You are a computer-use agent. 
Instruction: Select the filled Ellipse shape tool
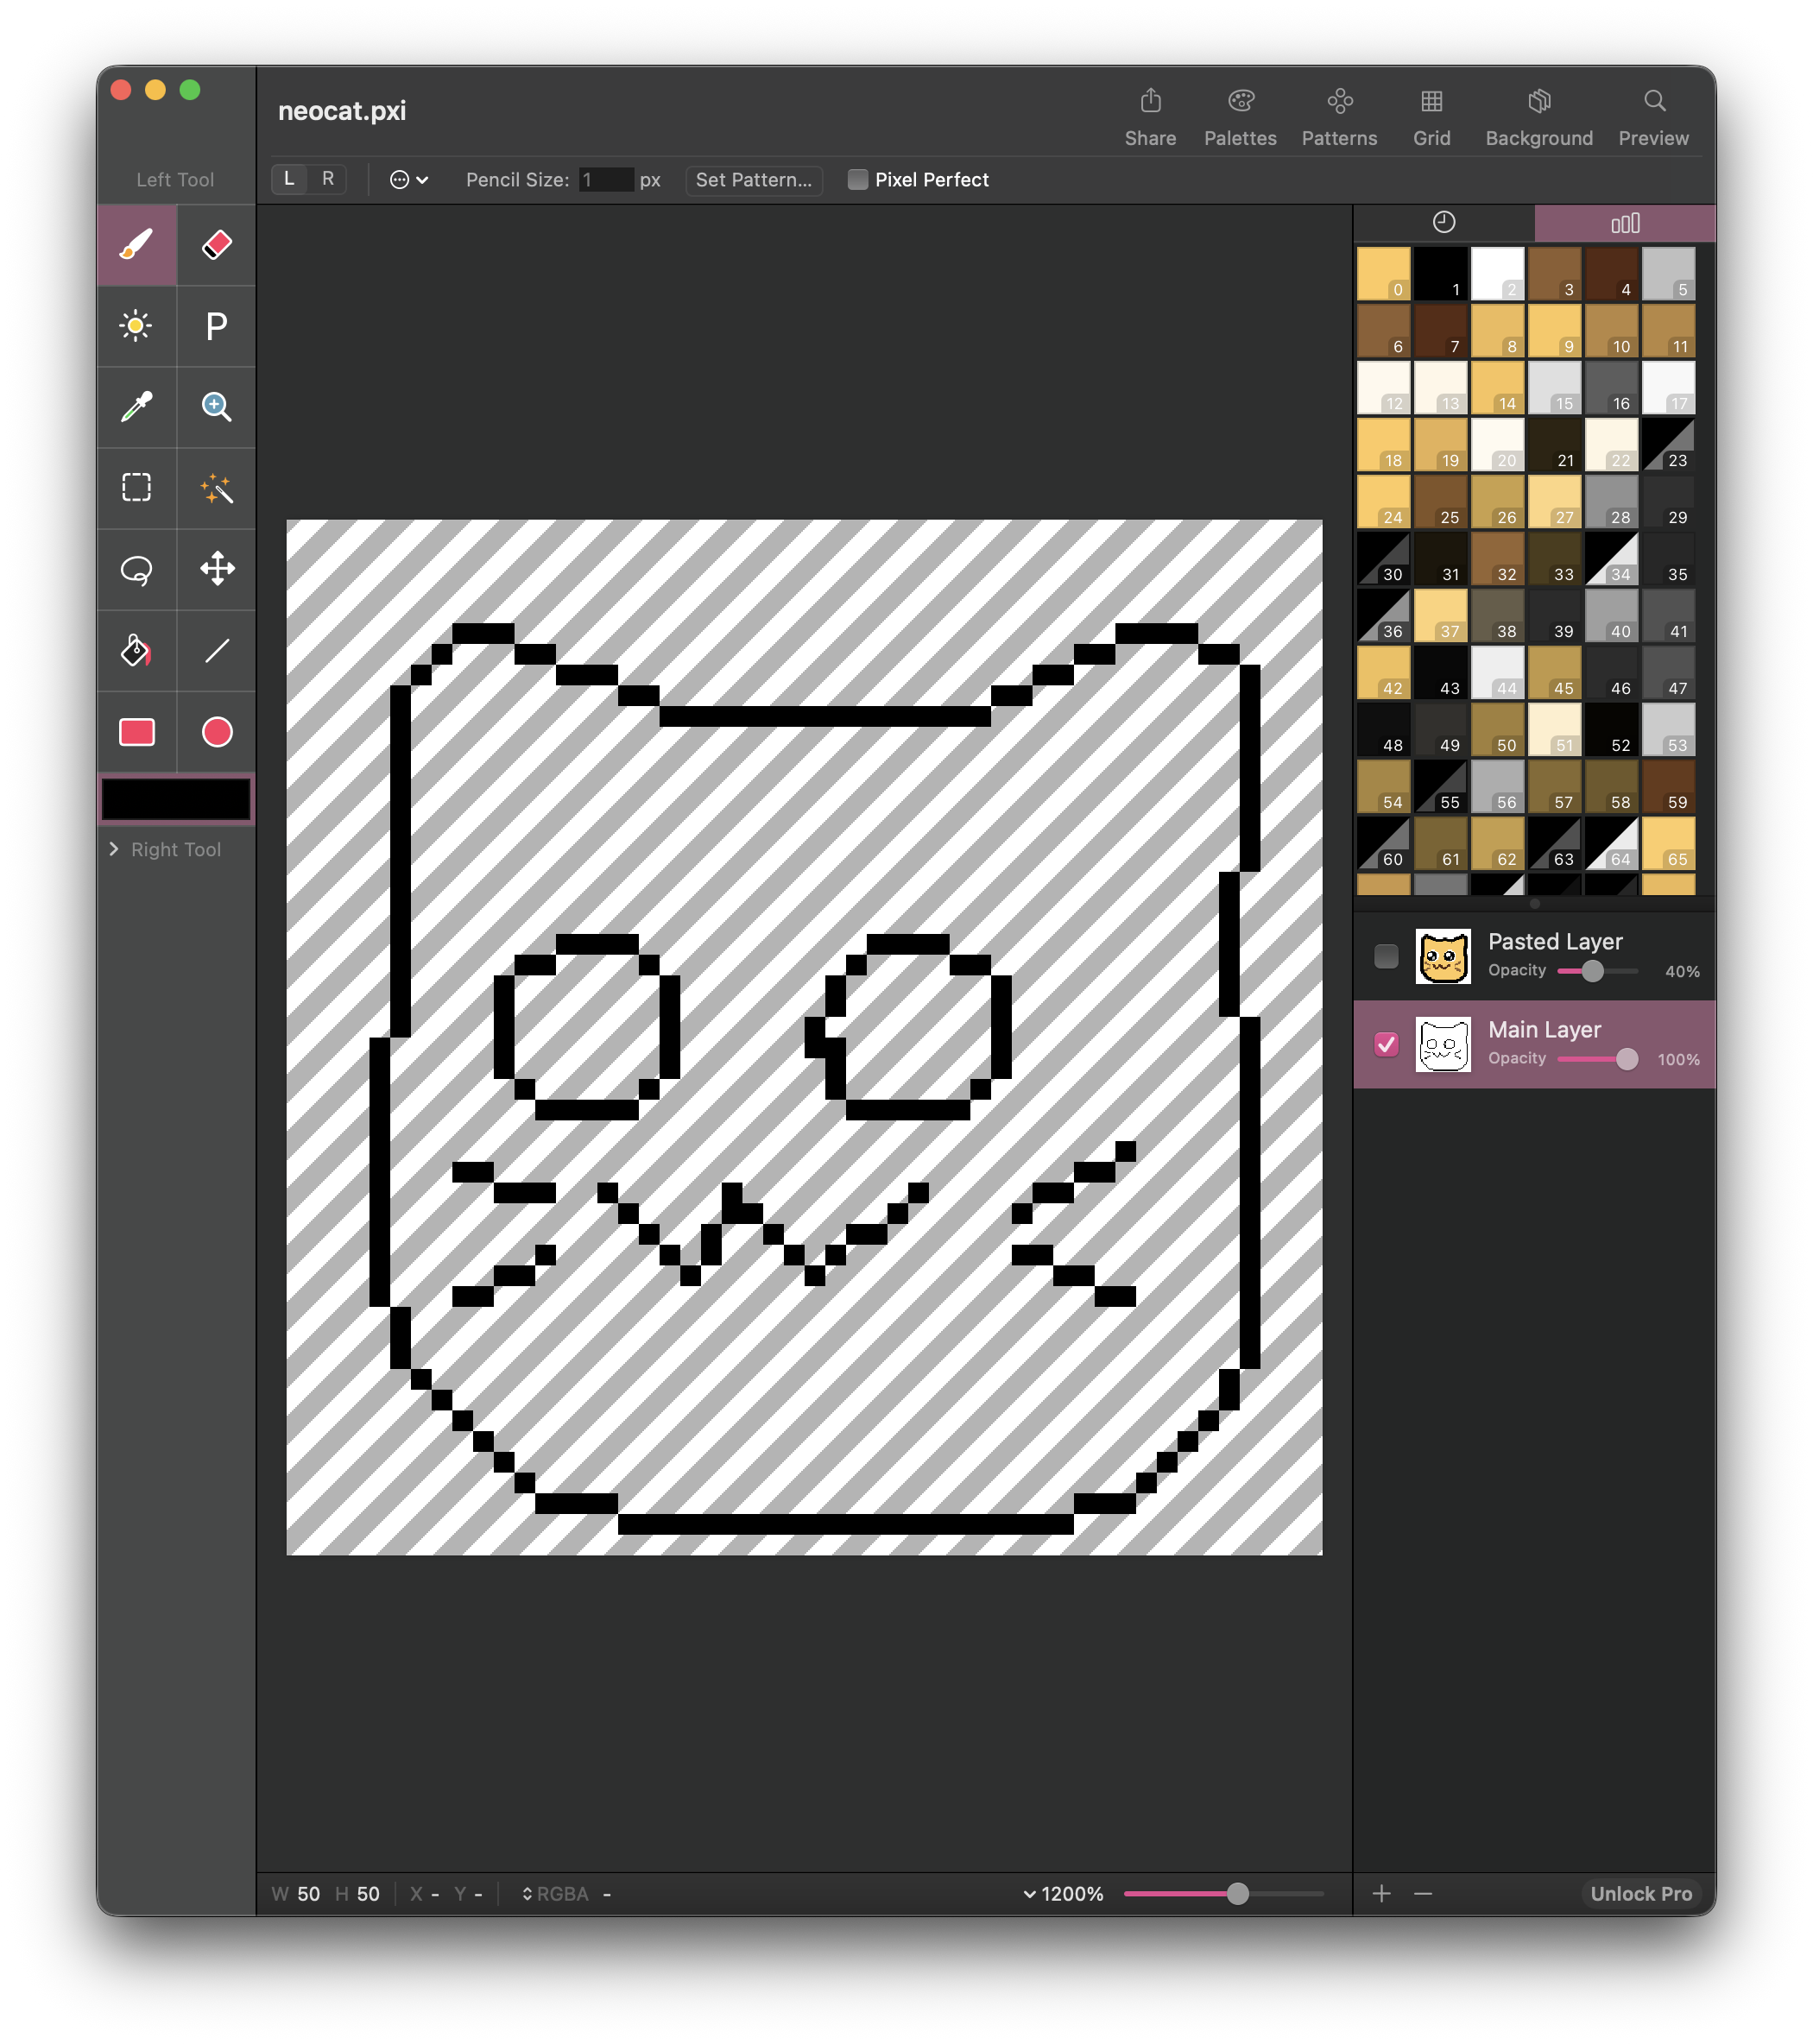coord(217,732)
